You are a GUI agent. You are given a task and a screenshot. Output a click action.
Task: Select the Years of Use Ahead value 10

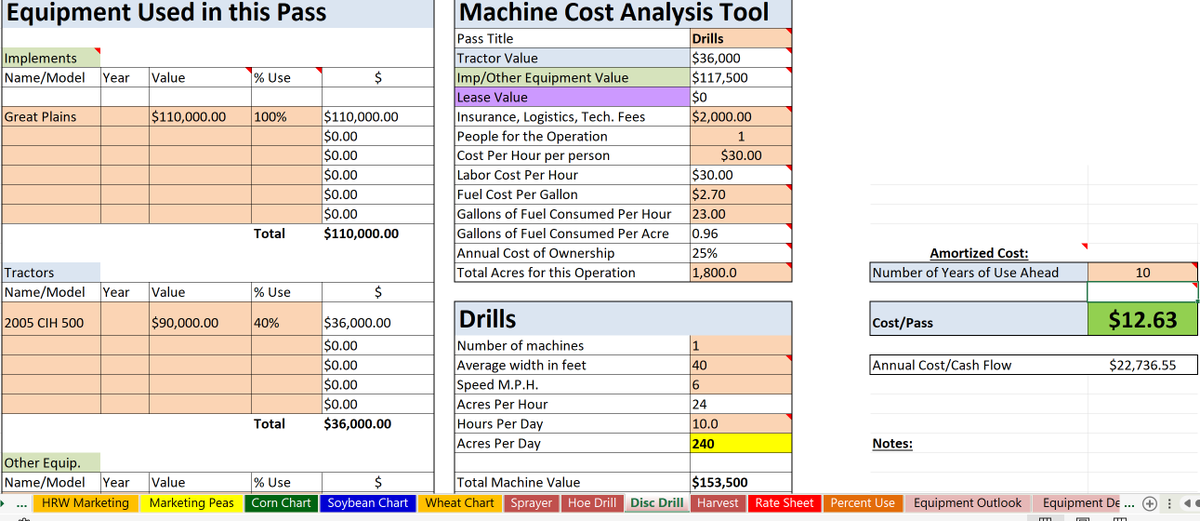point(1142,273)
